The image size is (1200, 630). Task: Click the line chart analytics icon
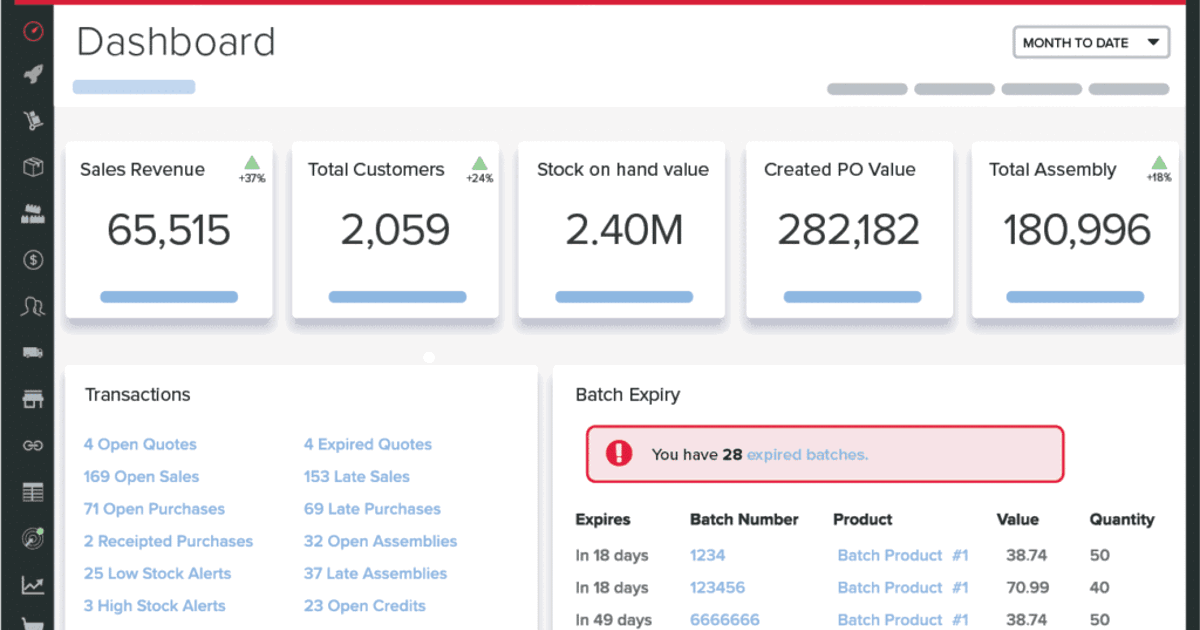(x=31, y=585)
